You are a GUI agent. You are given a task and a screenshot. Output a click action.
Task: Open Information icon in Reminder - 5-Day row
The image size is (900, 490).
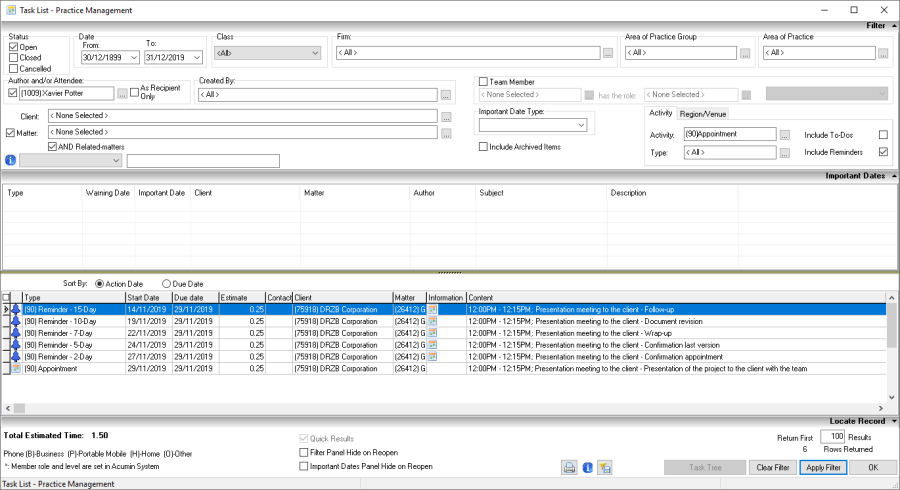click(x=432, y=345)
